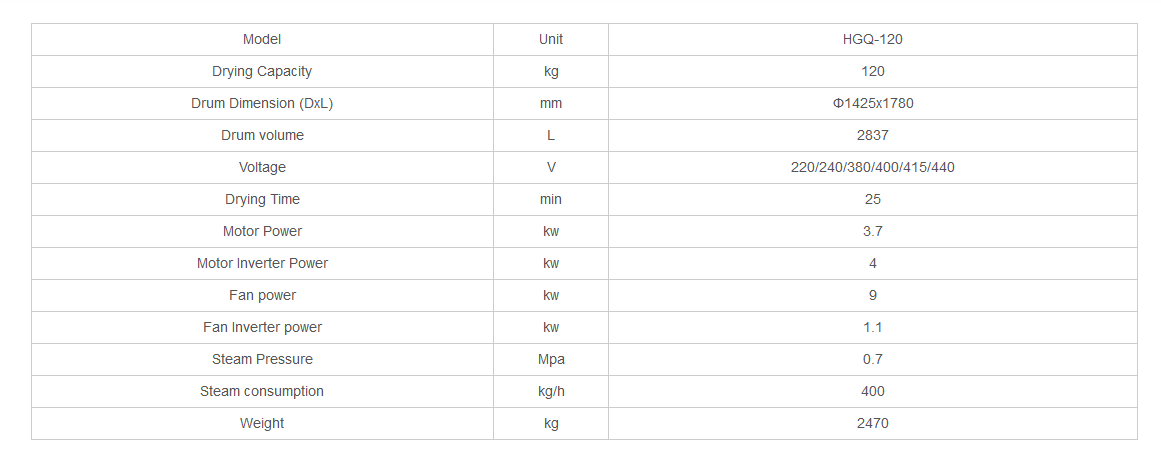1161x468 pixels.
Task: Select the Voltage row label
Action: (262, 167)
